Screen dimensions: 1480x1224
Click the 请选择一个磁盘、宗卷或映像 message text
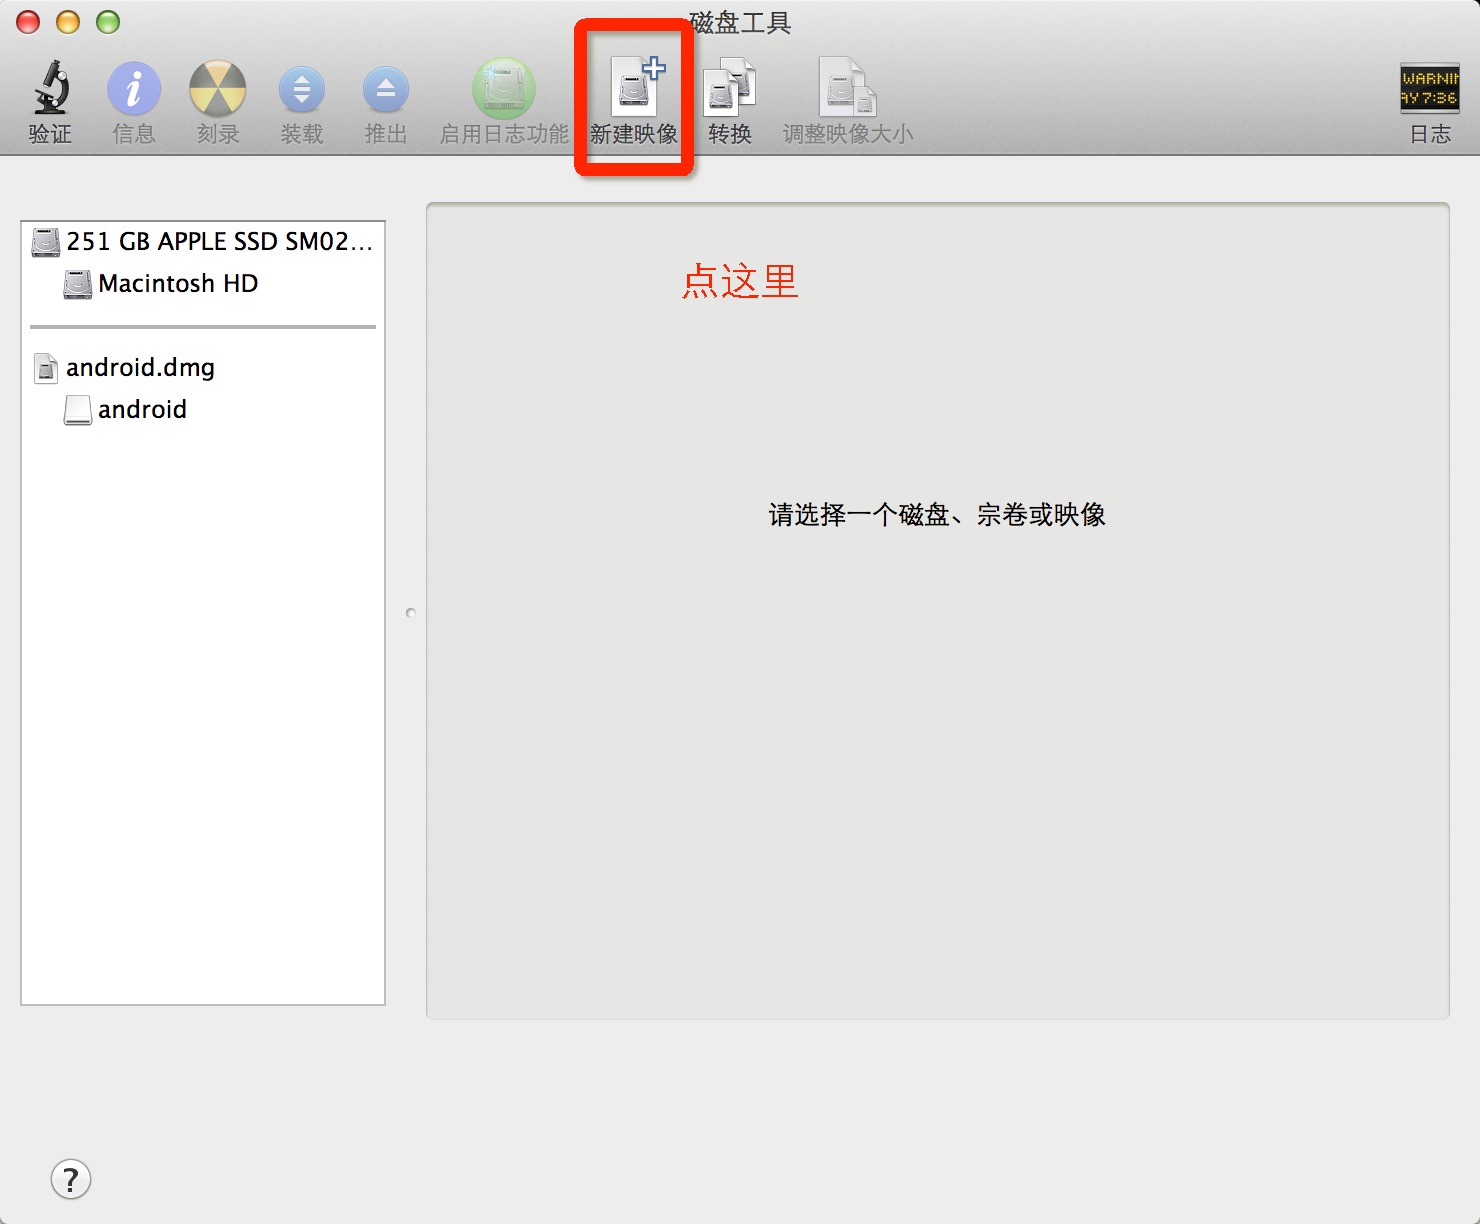click(937, 515)
